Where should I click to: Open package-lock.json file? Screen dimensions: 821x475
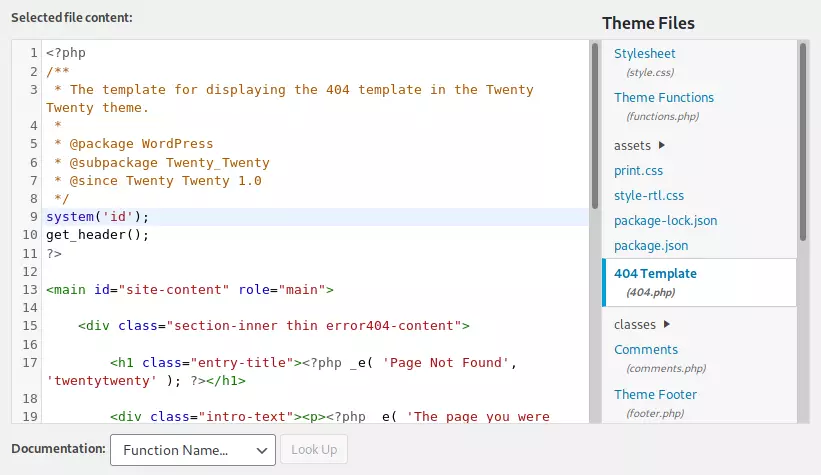665,221
